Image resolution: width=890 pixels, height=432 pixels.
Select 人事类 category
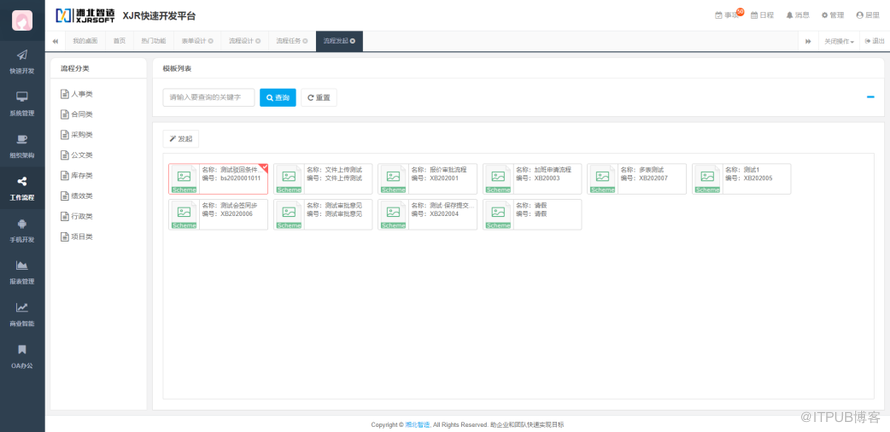(77, 94)
